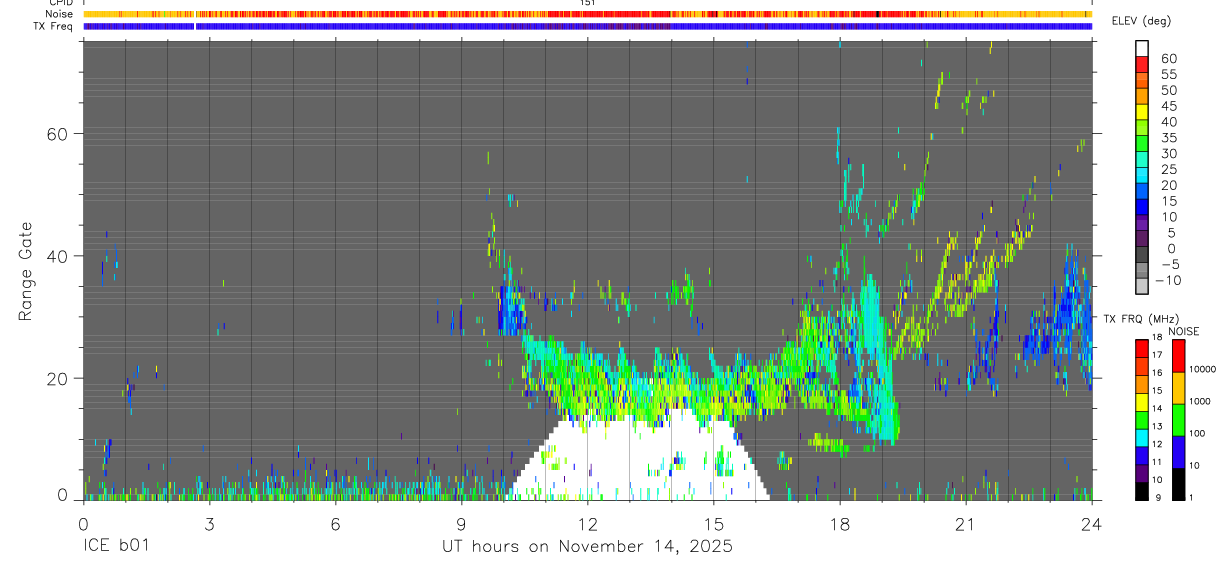Click 'UT hours on November 14, 2025' label
The height and width of the screenshot is (567, 1228).
[587, 547]
